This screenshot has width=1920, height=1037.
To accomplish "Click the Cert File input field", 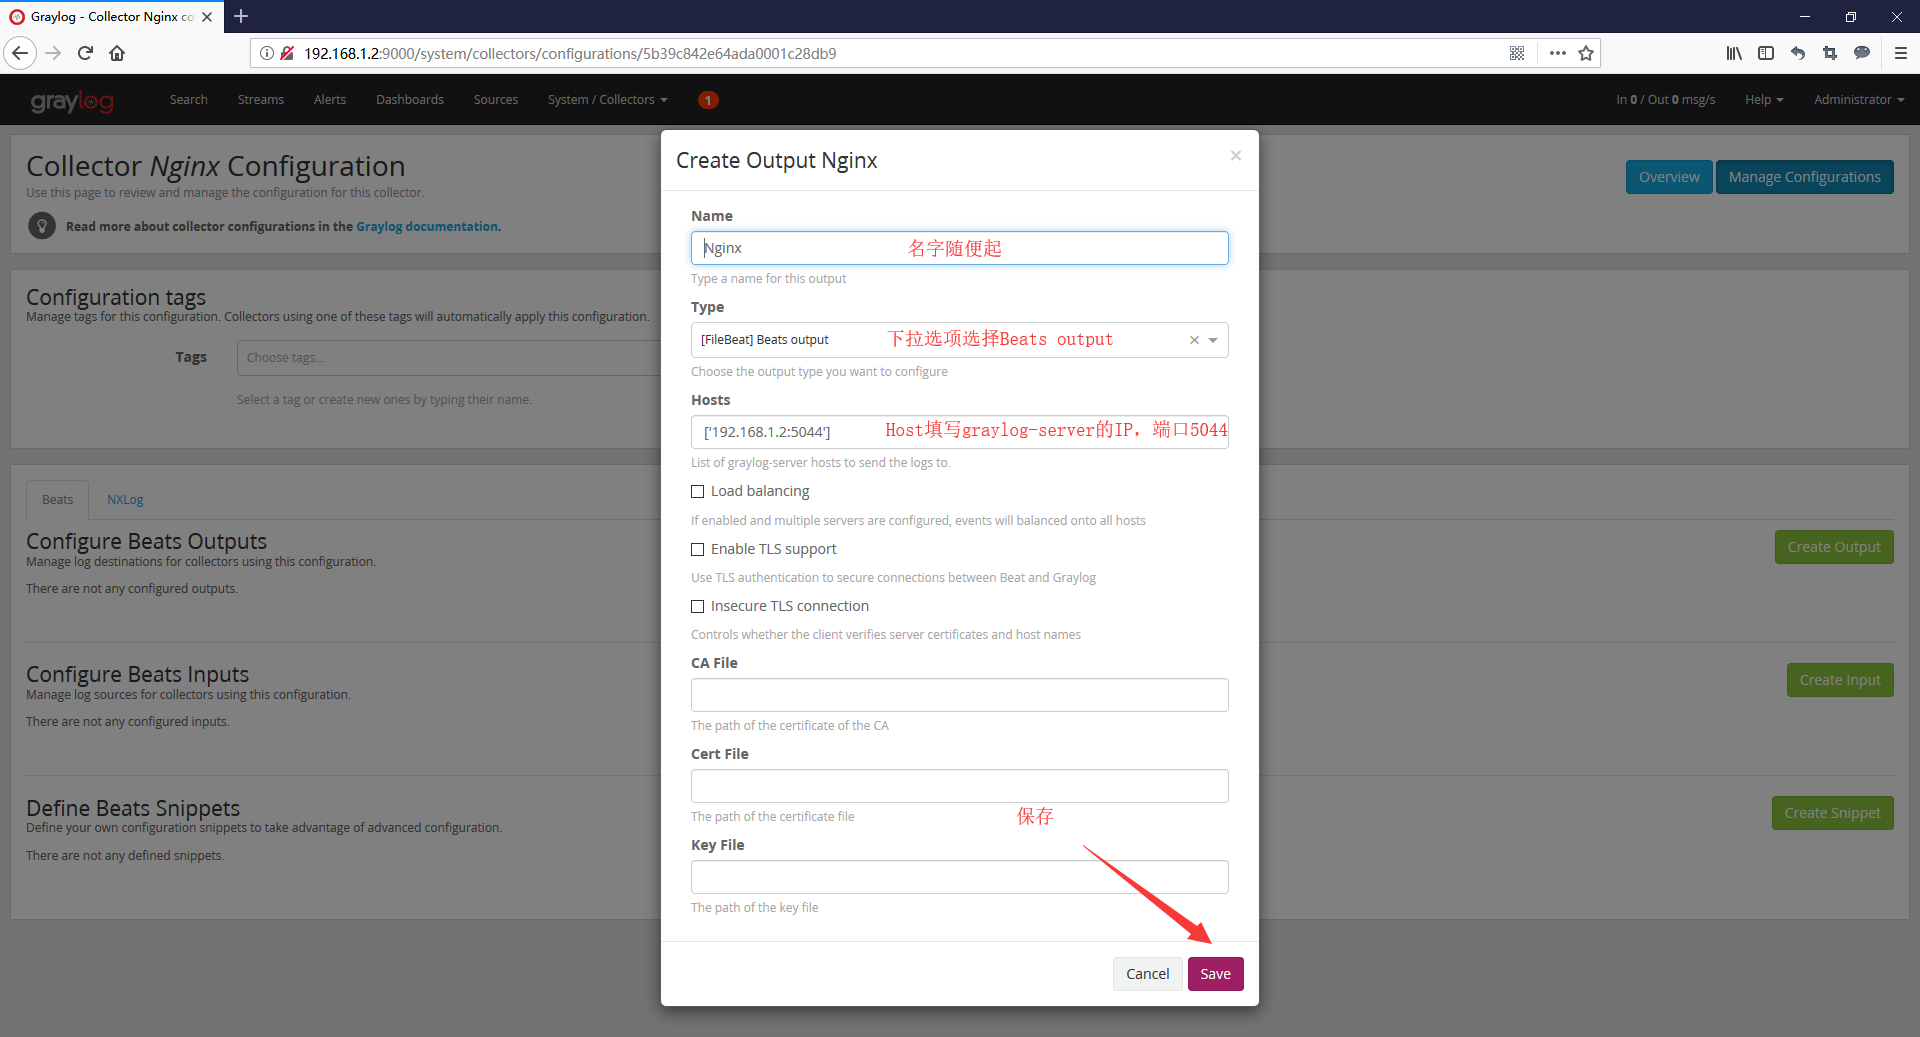I will click(959, 786).
